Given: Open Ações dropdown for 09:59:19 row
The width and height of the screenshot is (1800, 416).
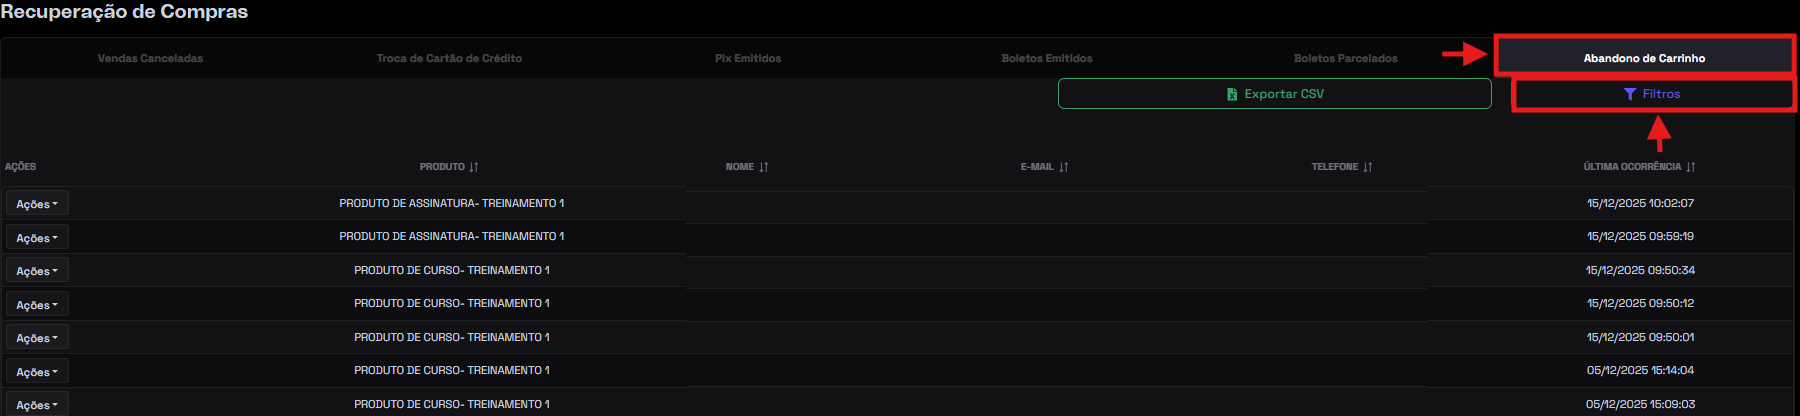Looking at the screenshot, I should (x=37, y=238).
